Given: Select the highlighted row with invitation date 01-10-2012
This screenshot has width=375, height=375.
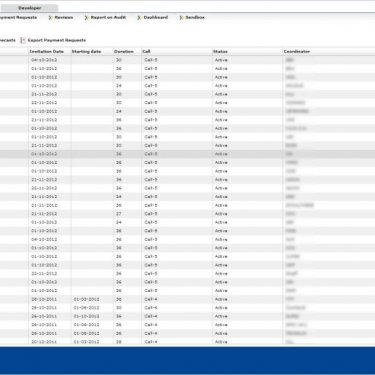Looking at the screenshot, I should click(x=187, y=154).
